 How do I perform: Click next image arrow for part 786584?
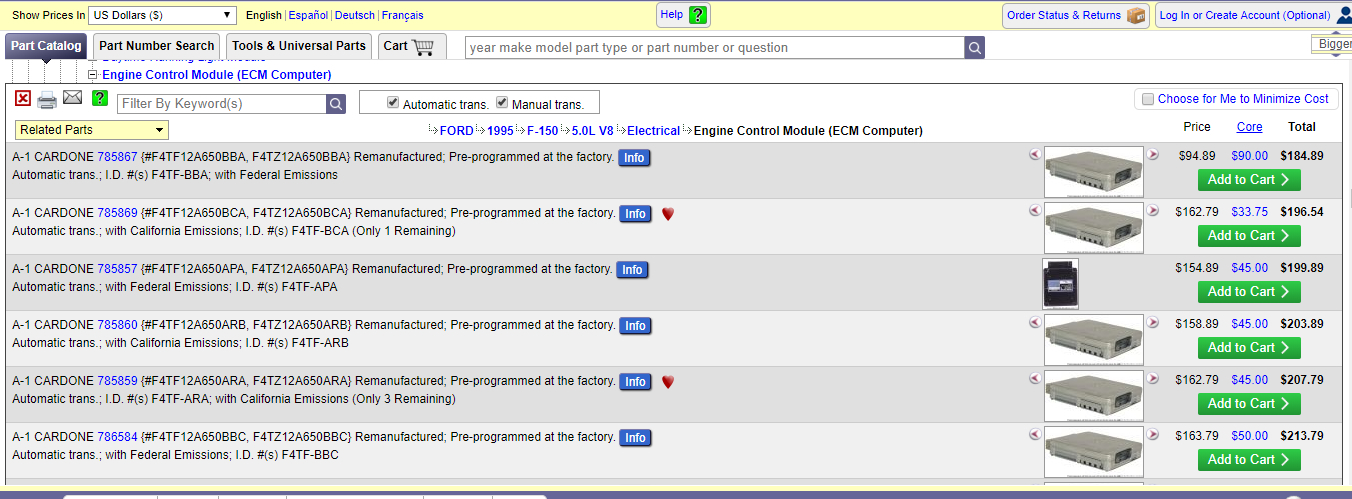1153,435
